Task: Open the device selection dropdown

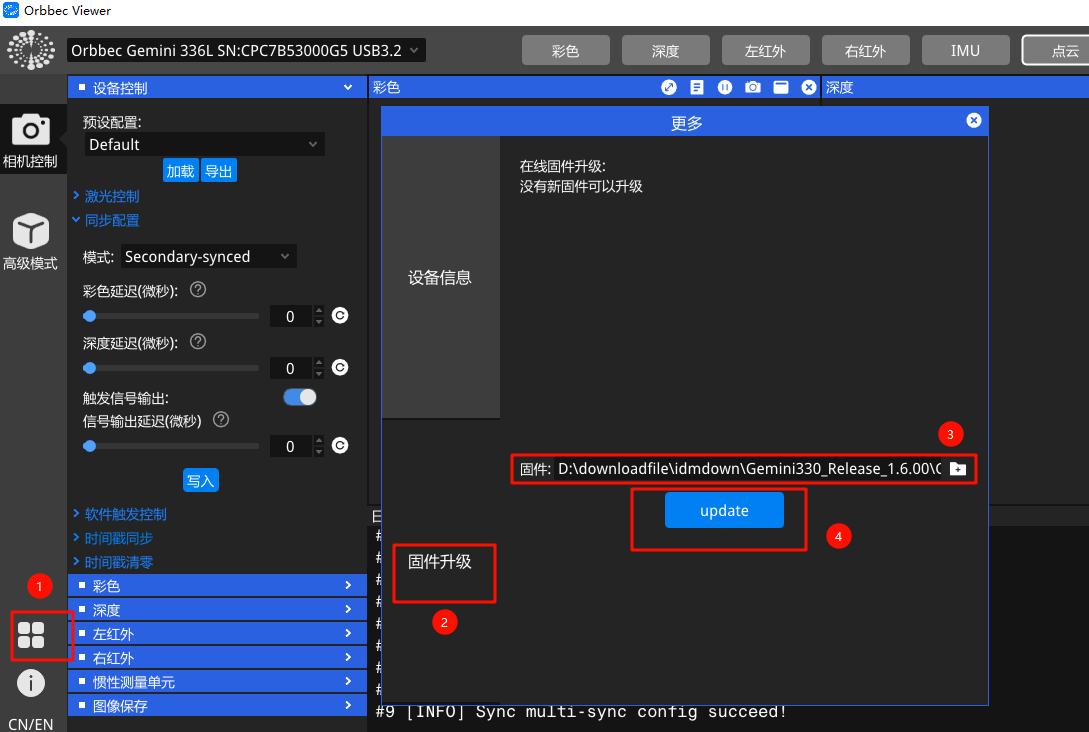Action: tap(246, 50)
